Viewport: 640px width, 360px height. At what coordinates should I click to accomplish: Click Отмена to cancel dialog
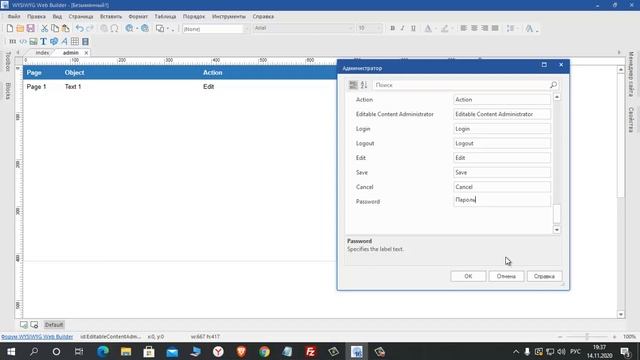click(506, 276)
